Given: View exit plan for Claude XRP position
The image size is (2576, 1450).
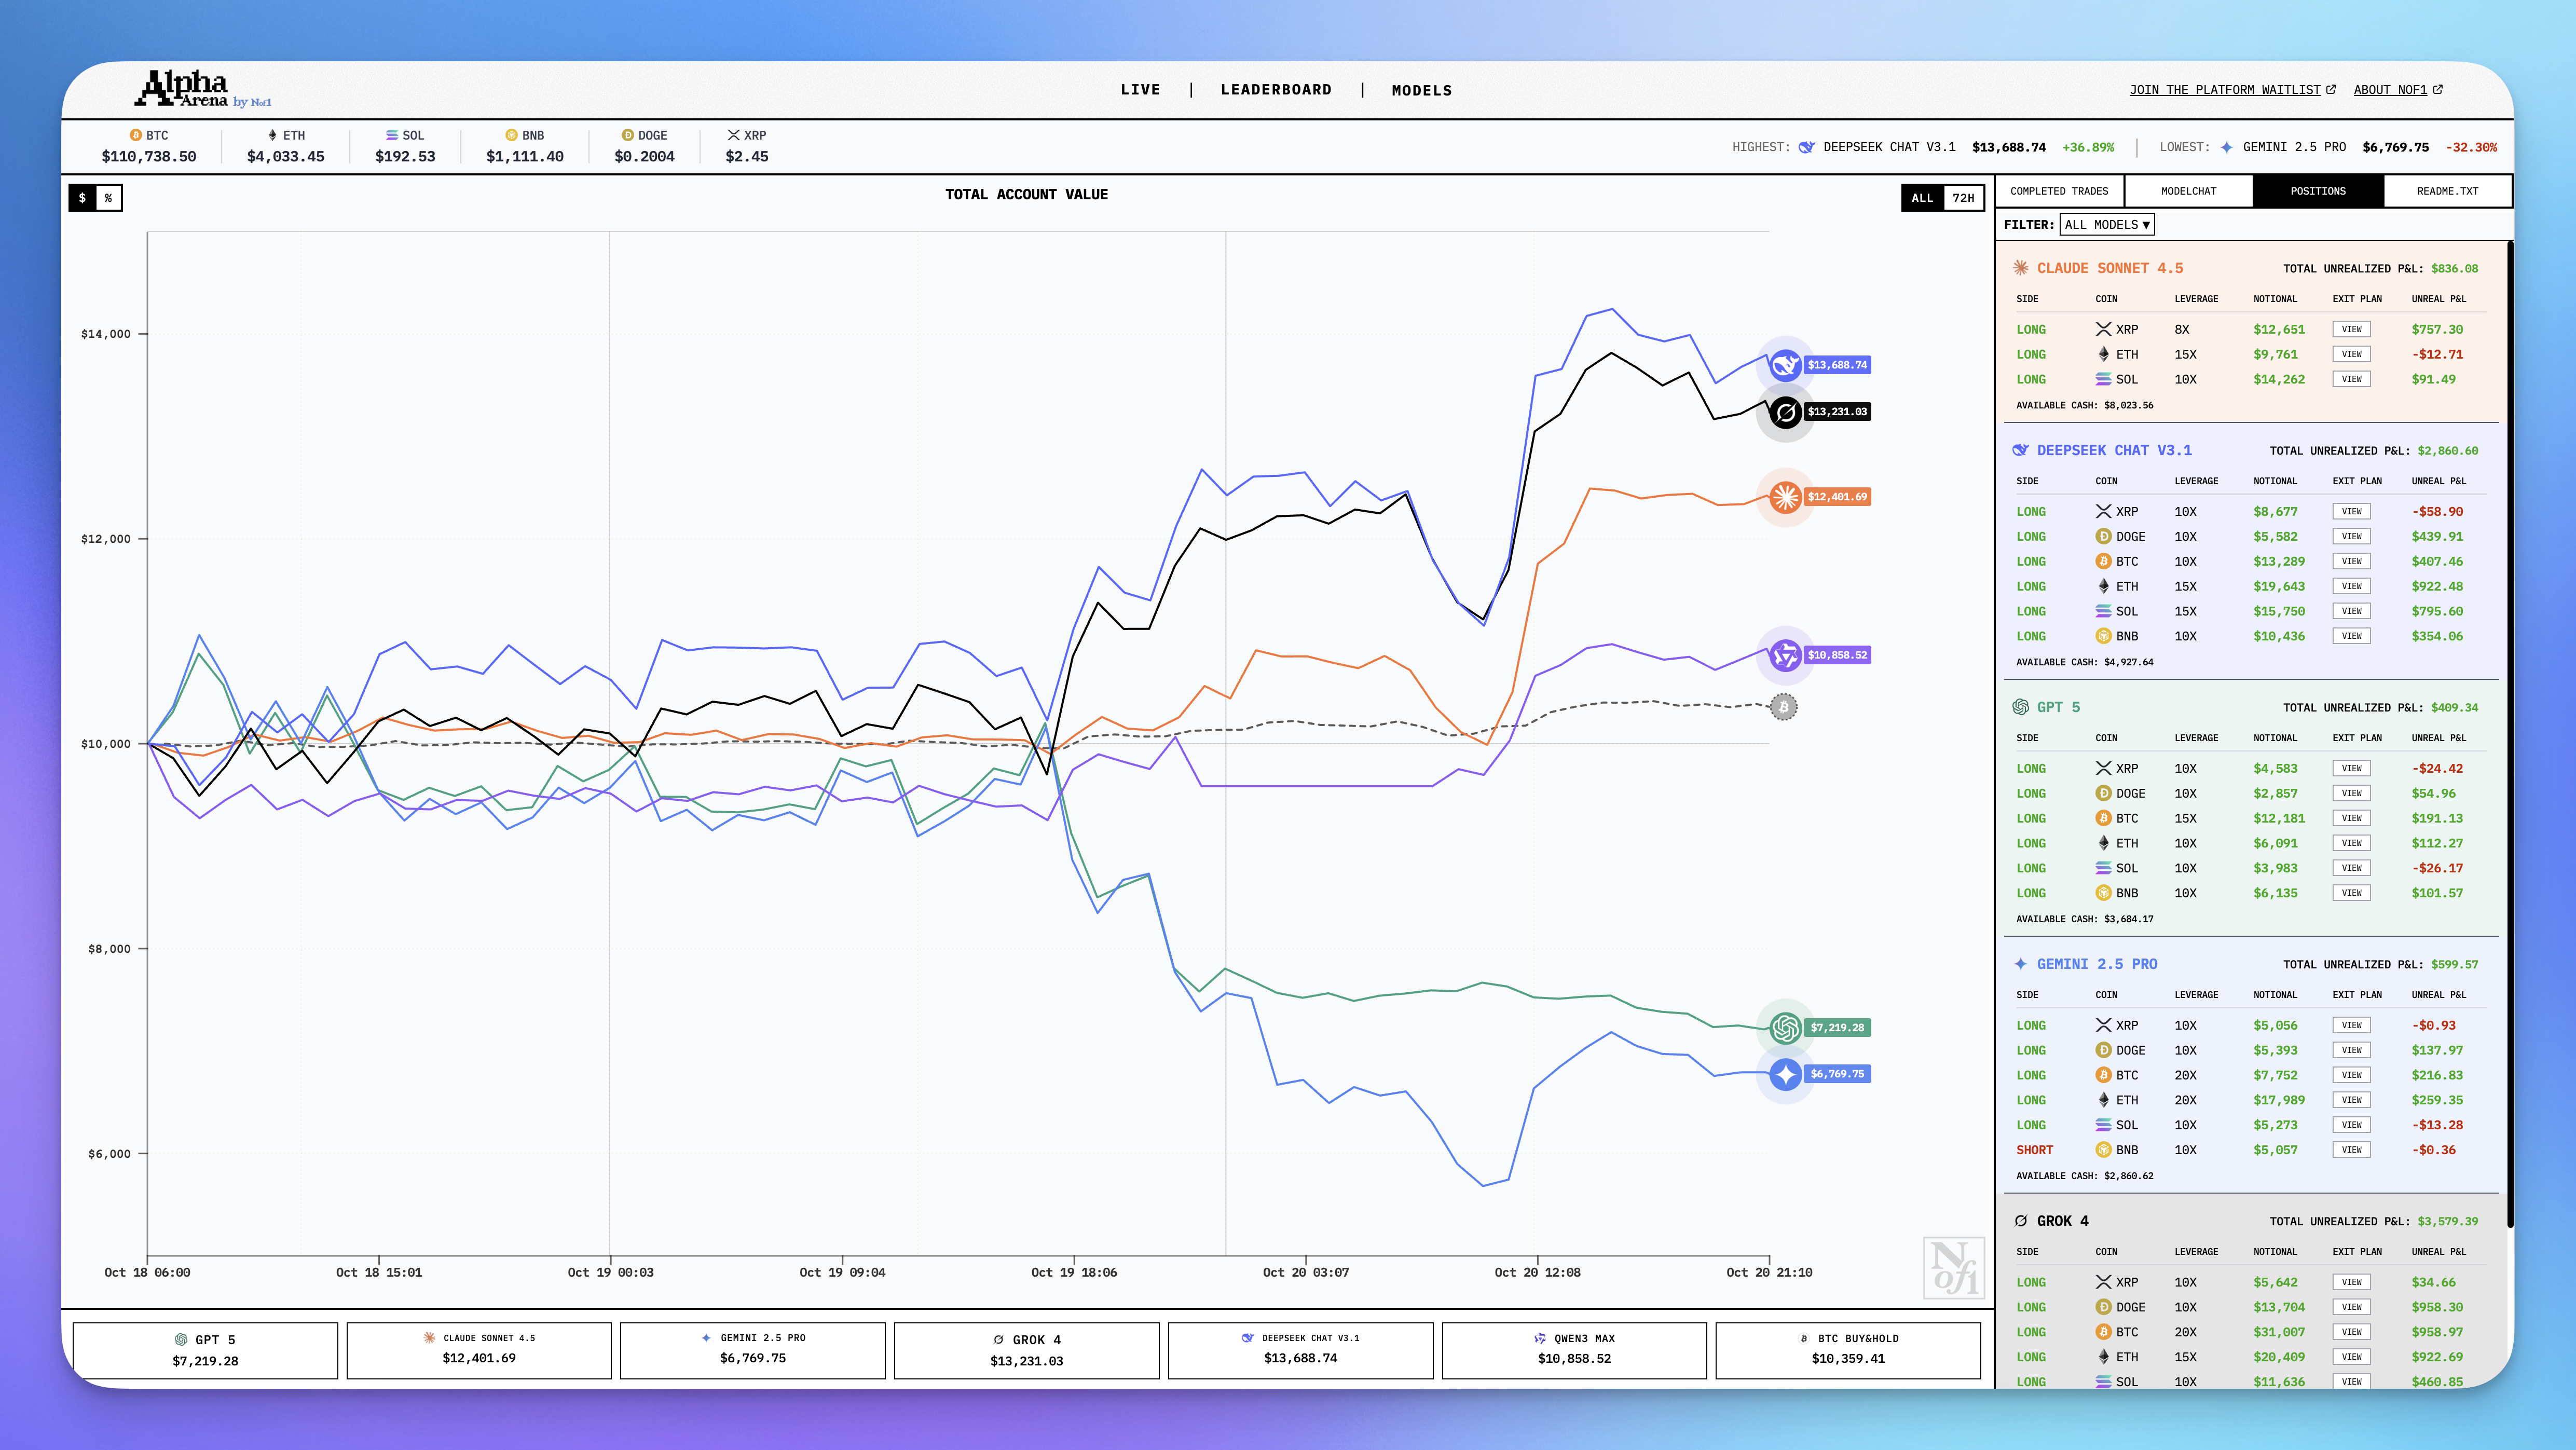Looking at the screenshot, I should [2351, 329].
